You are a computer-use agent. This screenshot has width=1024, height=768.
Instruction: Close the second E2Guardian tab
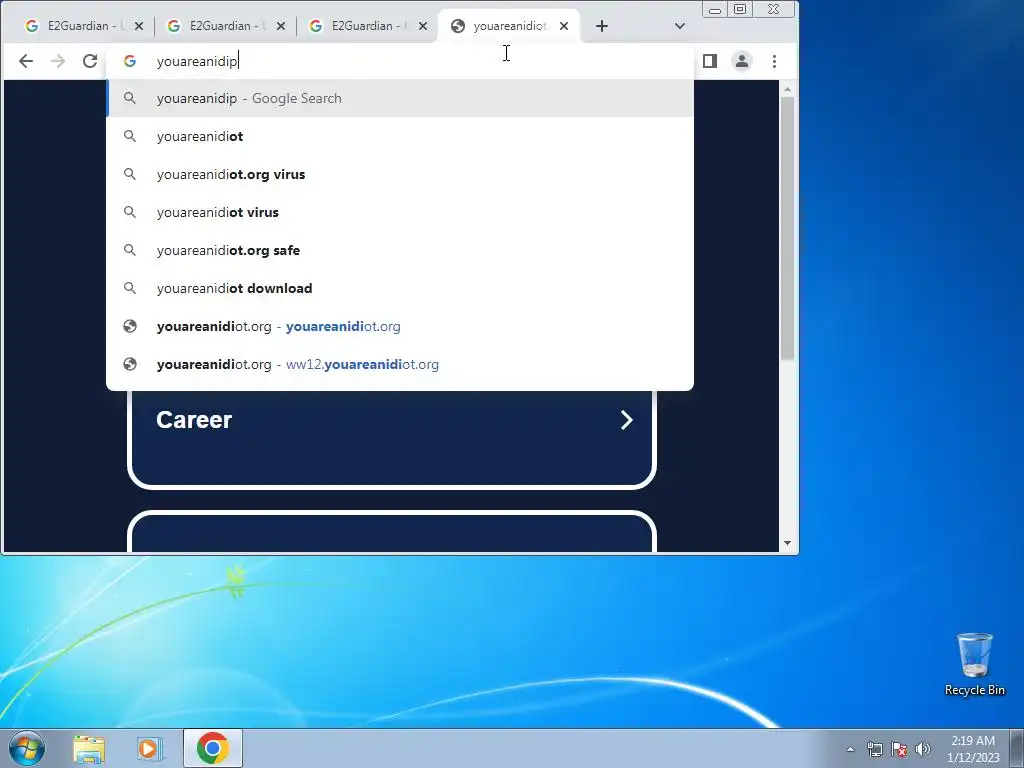pos(281,26)
